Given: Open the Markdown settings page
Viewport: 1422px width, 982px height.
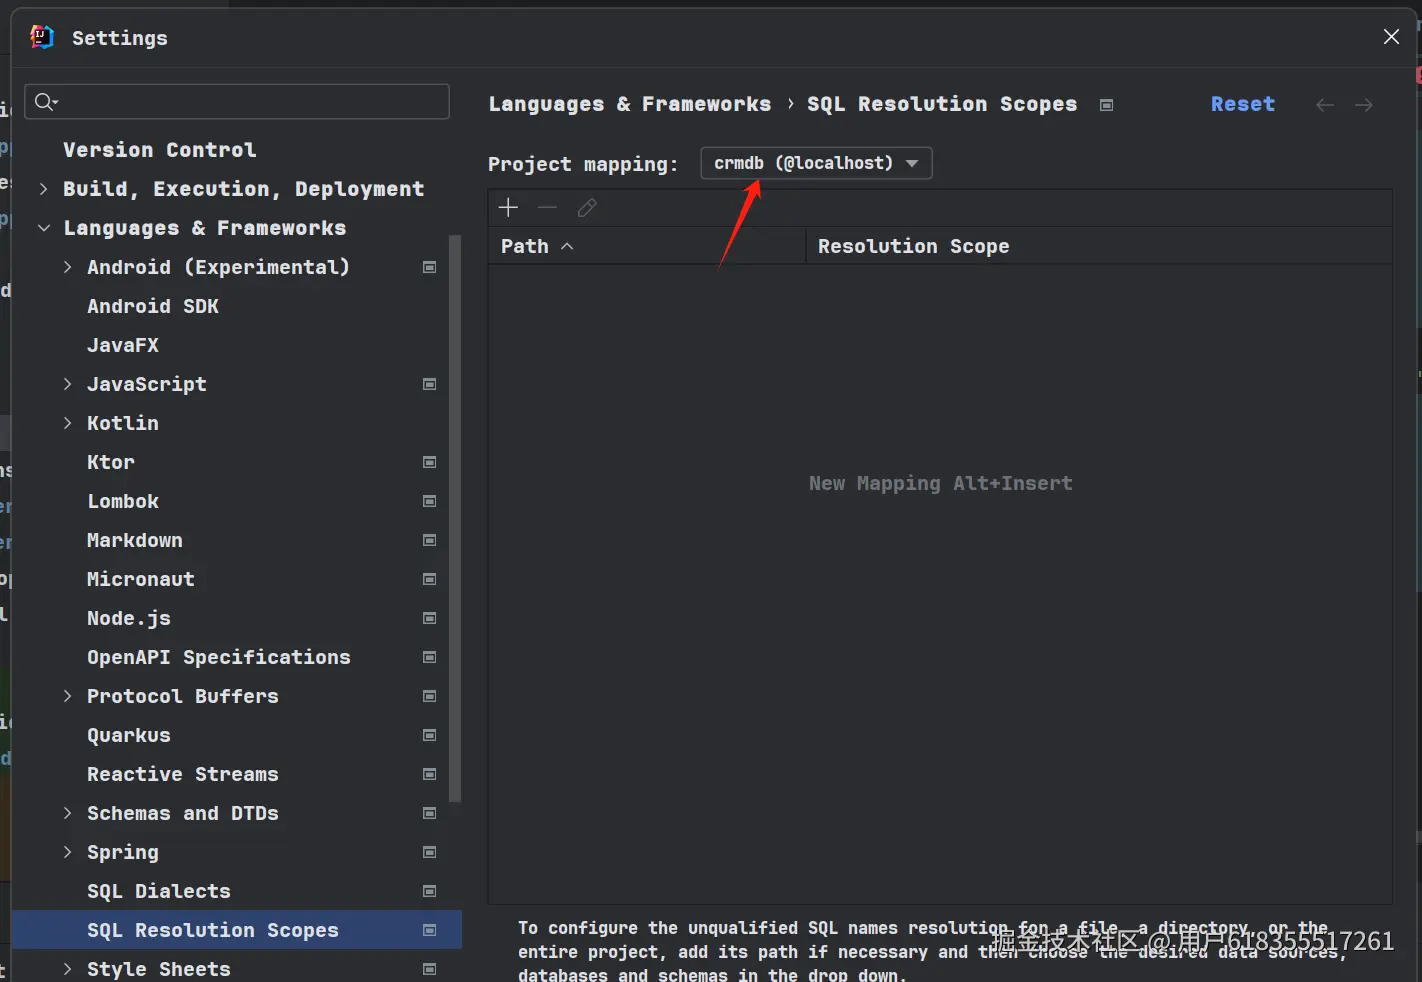Looking at the screenshot, I should pyautogui.click(x=134, y=540).
